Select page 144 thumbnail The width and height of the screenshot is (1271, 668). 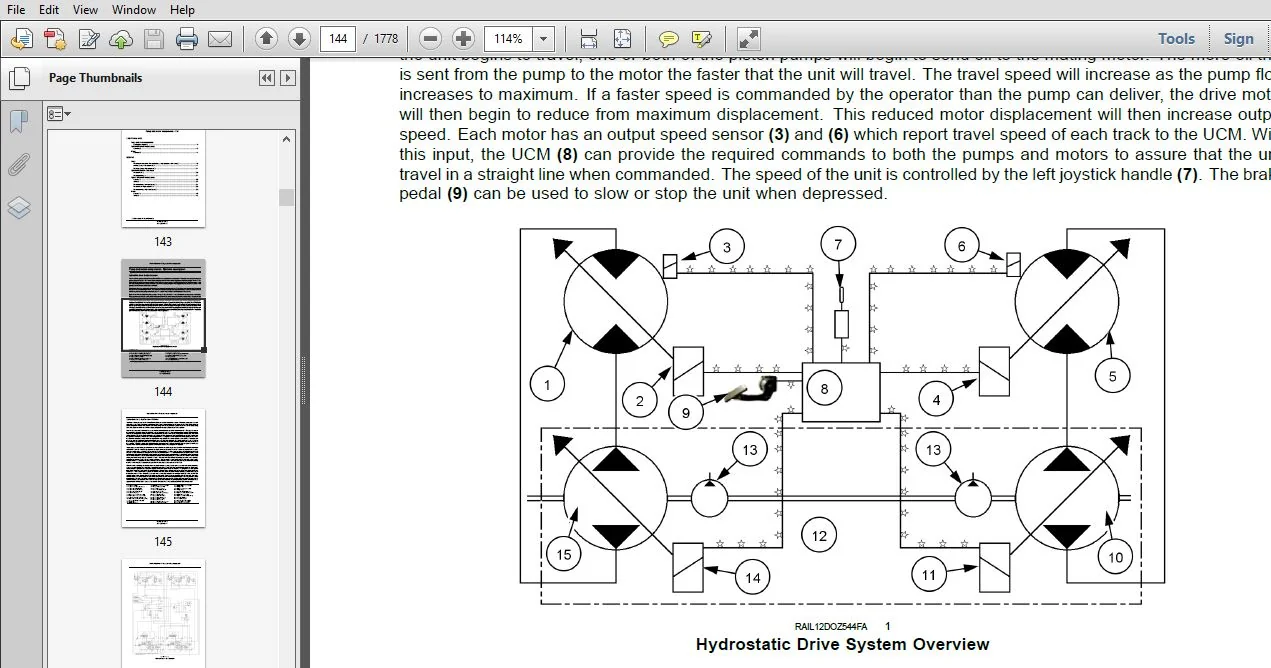(x=163, y=318)
